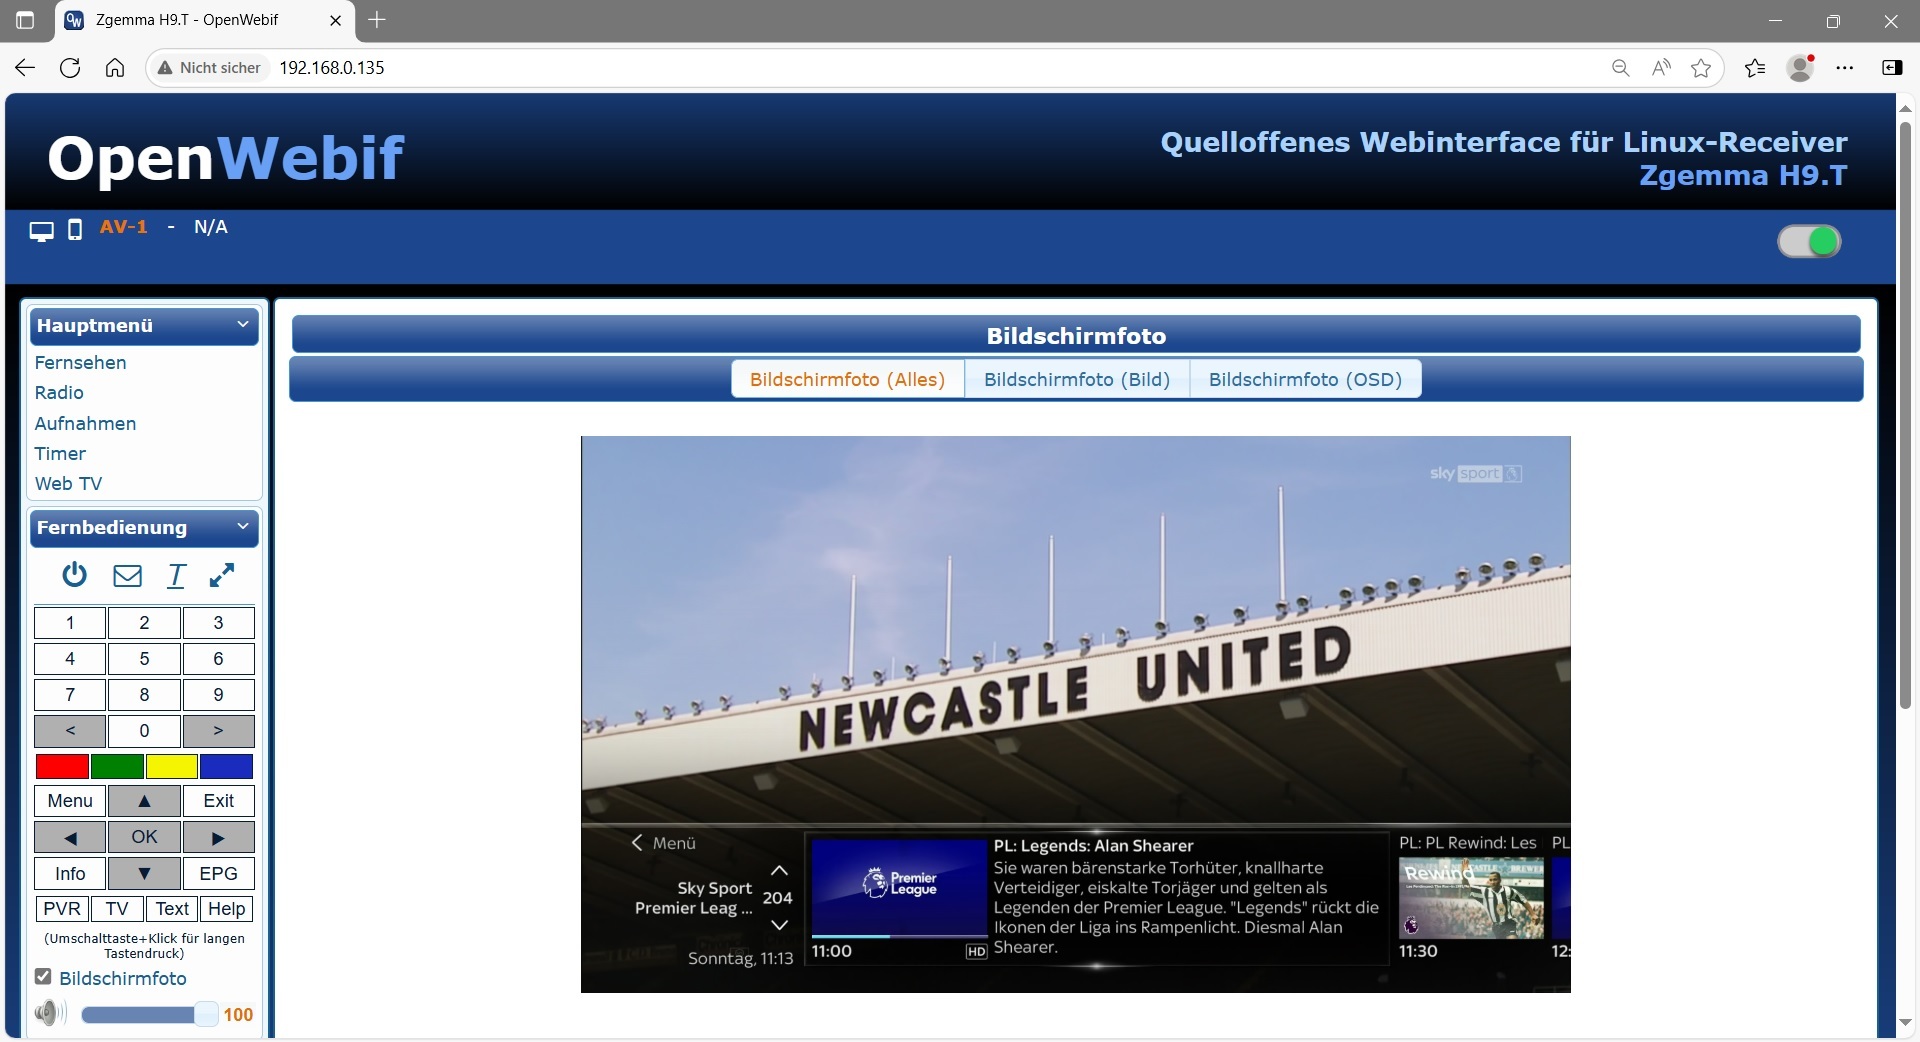Image resolution: width=1920 pixels, height=1042 pixels.
Task: Open Web TV in main menu
Action: point(68,484)
